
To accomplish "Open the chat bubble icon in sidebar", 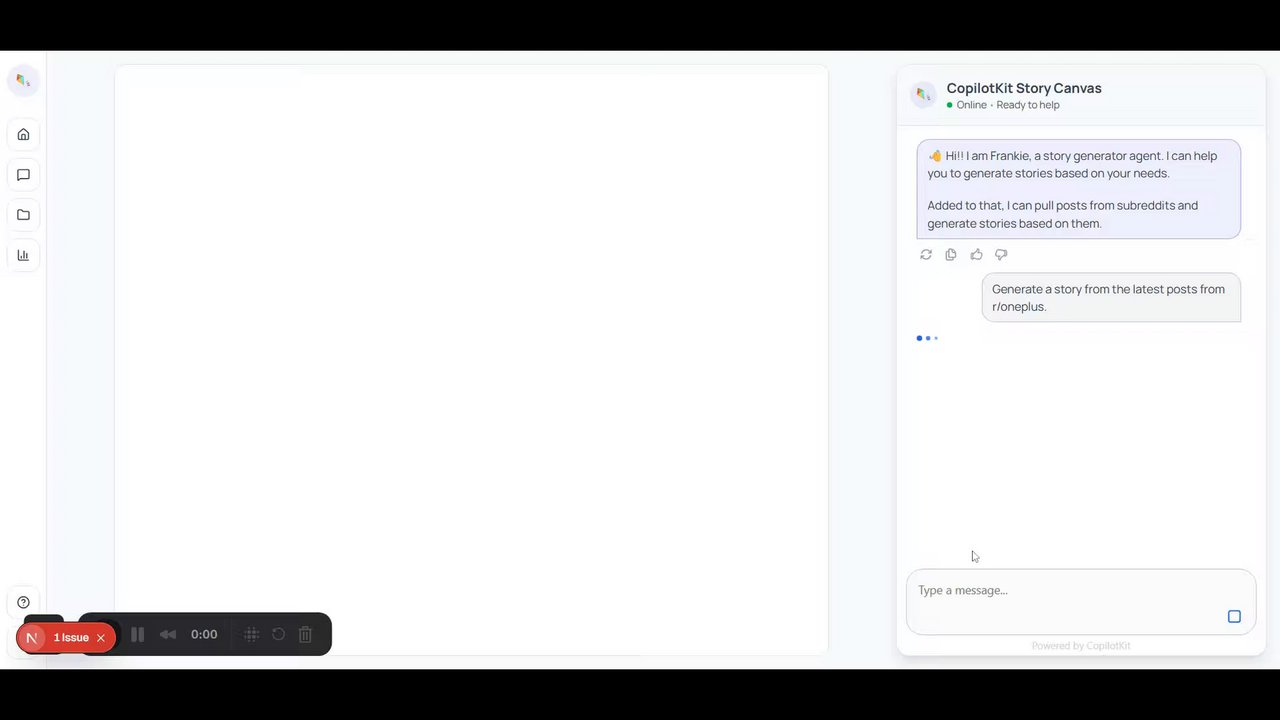I will point(23,175).
